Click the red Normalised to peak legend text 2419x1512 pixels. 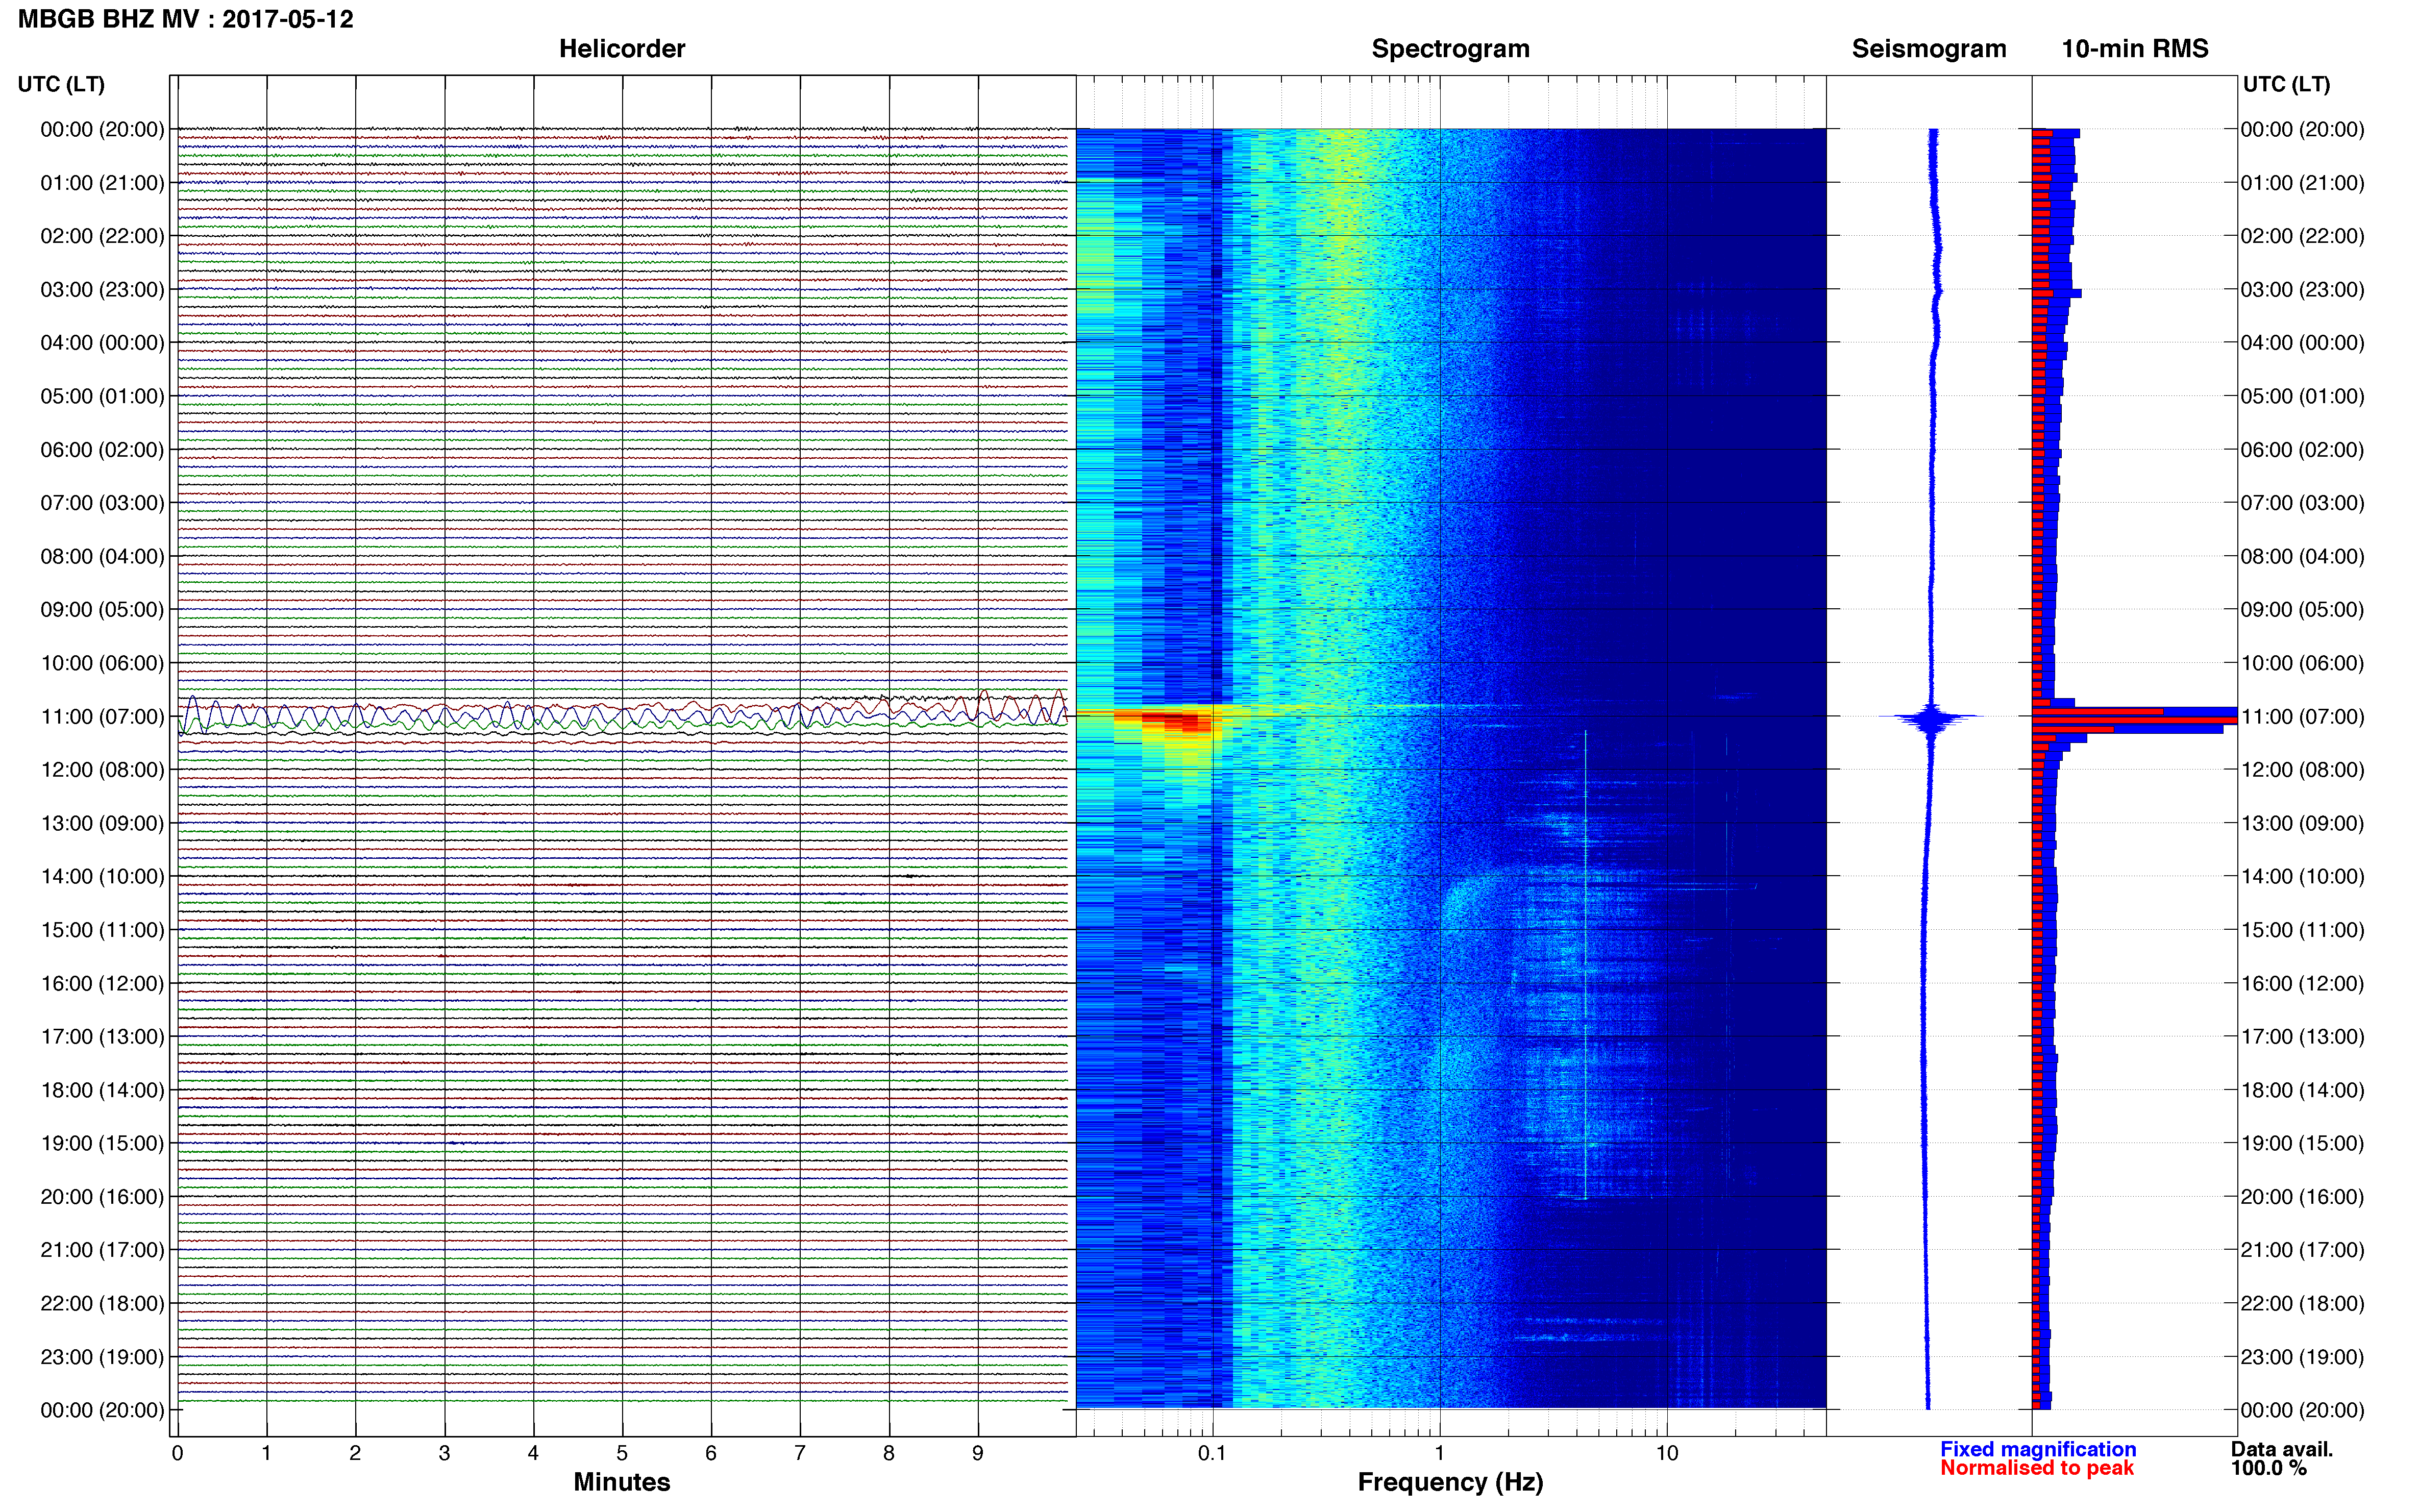(x=2037, y=1468)
